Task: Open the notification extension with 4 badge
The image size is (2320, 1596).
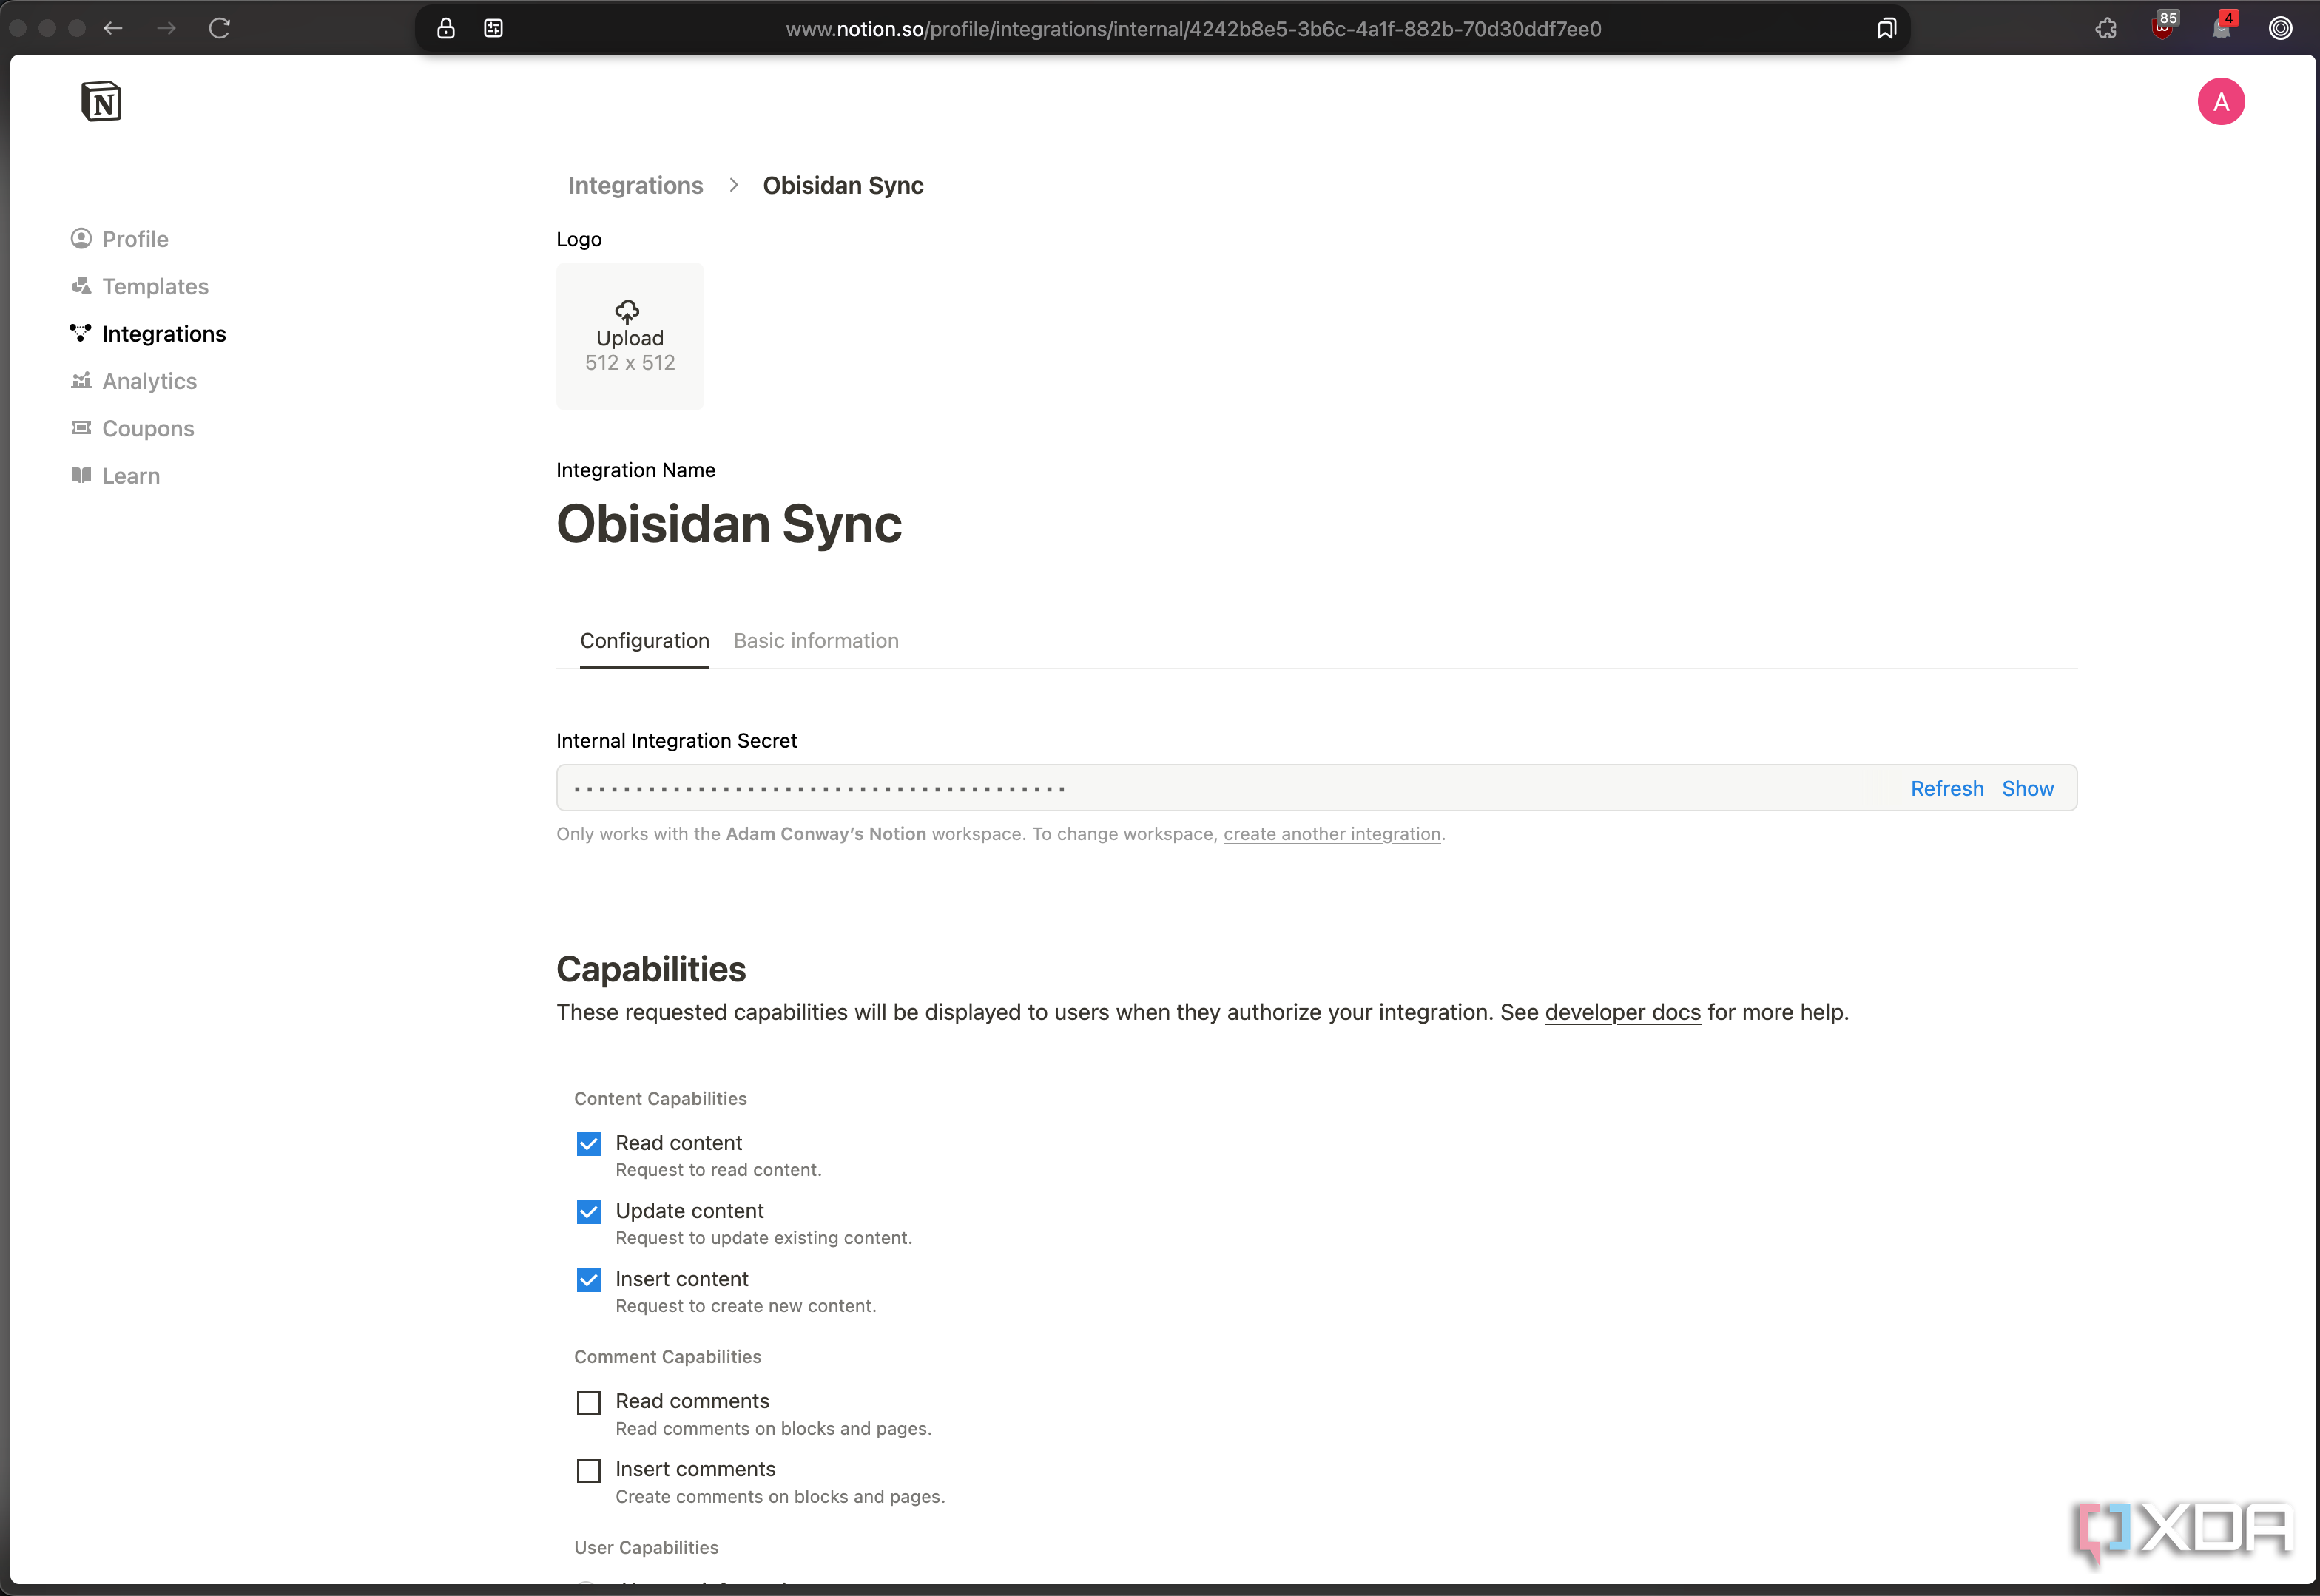Action: coord(2222,26)
